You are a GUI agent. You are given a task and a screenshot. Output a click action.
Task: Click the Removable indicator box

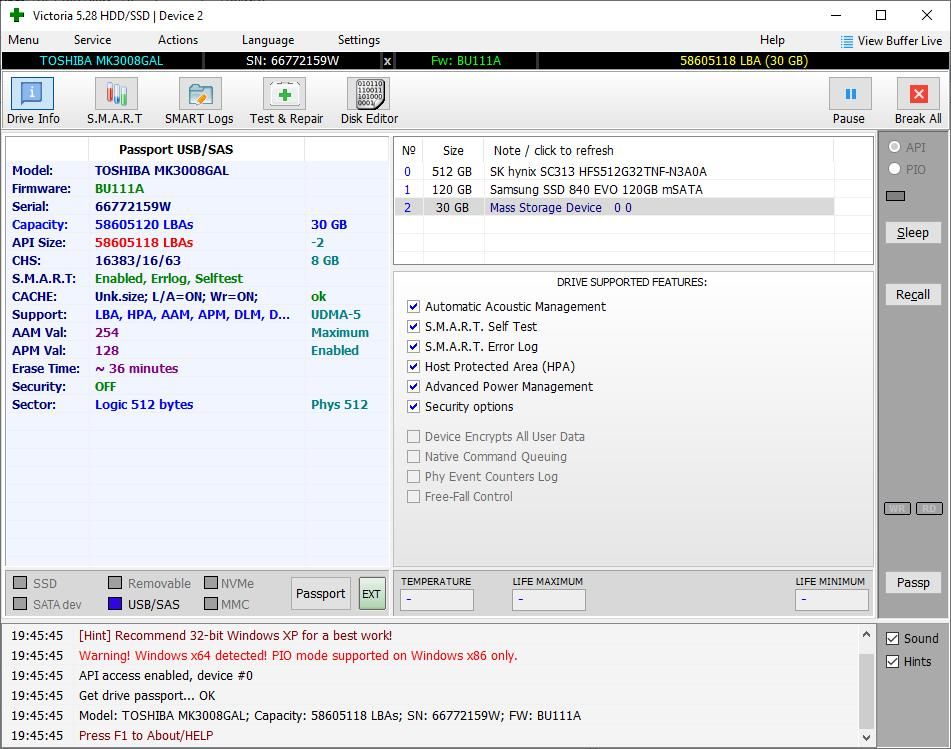click(115, 583)
